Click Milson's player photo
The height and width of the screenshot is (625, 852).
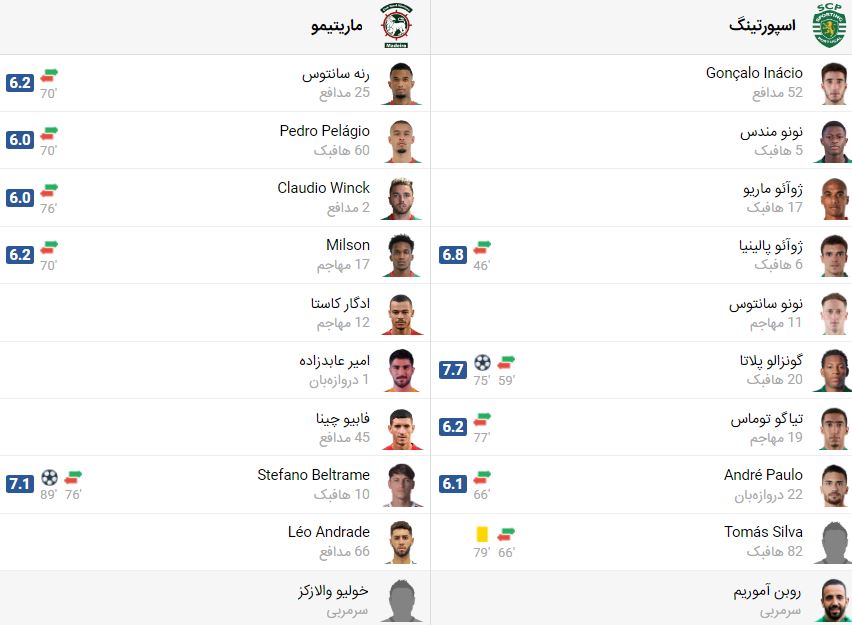[x=400, y=255]
